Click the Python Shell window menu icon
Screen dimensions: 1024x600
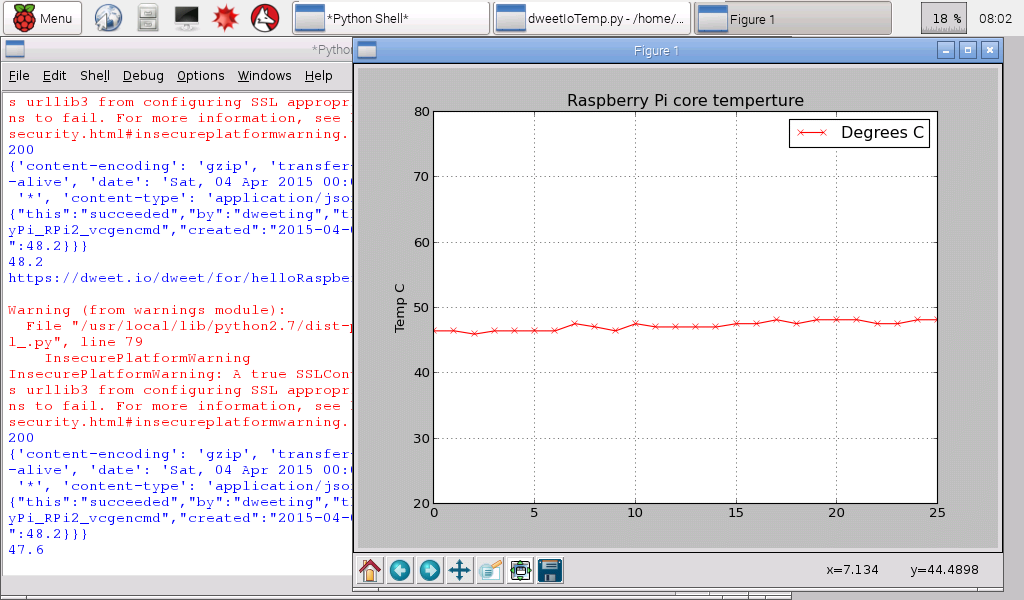[x=14, y=49]
